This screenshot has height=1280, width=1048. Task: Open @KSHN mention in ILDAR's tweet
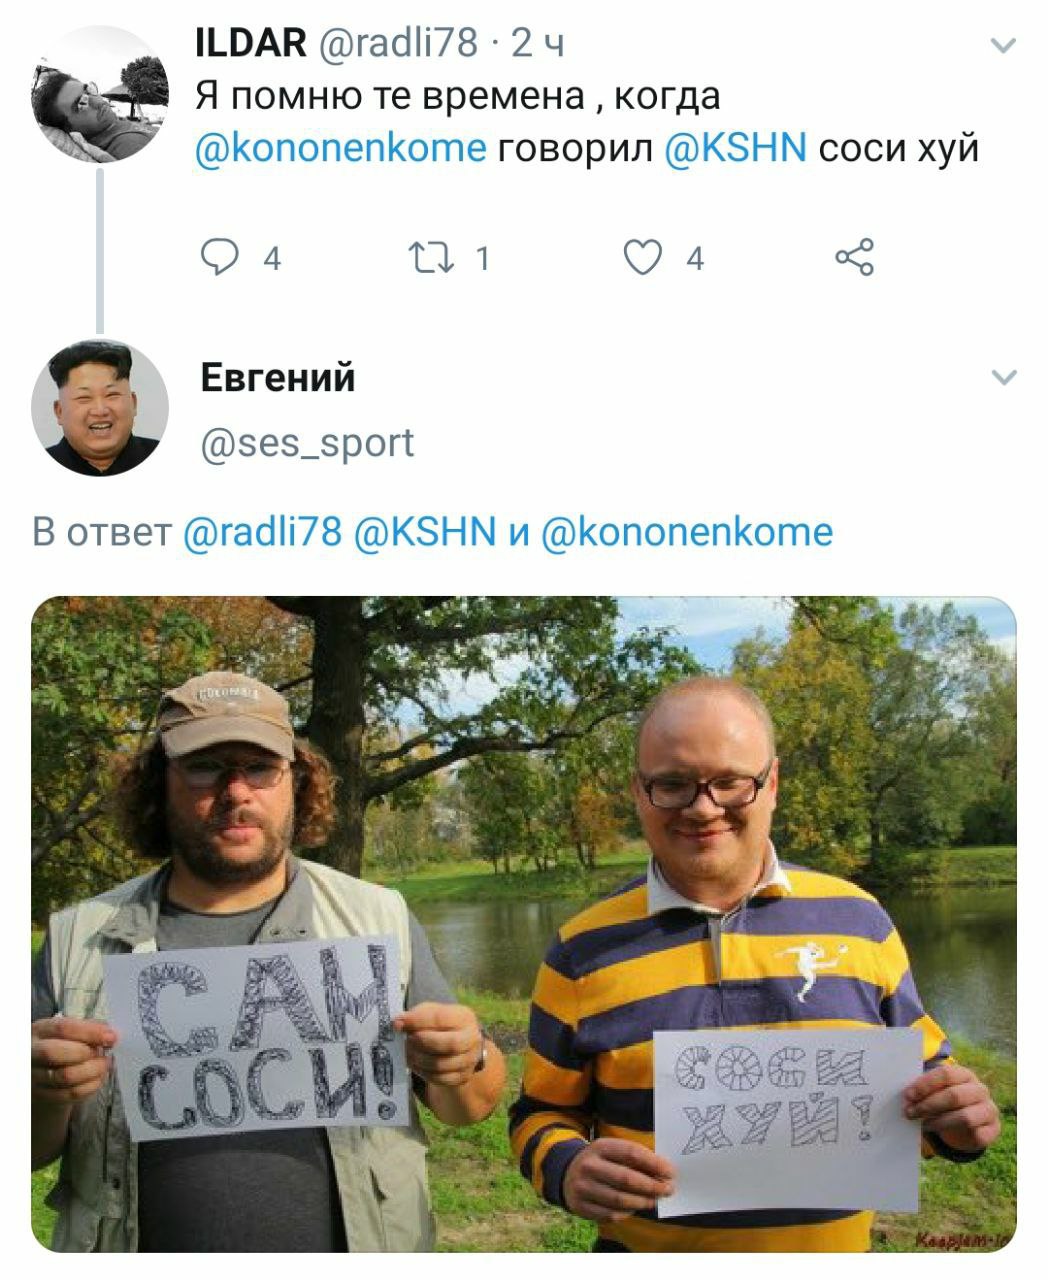point(736,147)
